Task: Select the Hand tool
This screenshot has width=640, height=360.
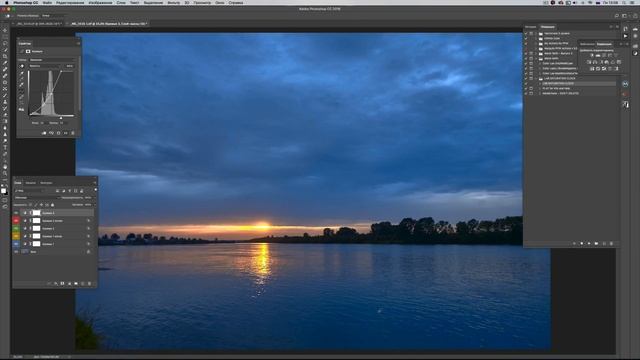Action: click(x=5, y=167)
